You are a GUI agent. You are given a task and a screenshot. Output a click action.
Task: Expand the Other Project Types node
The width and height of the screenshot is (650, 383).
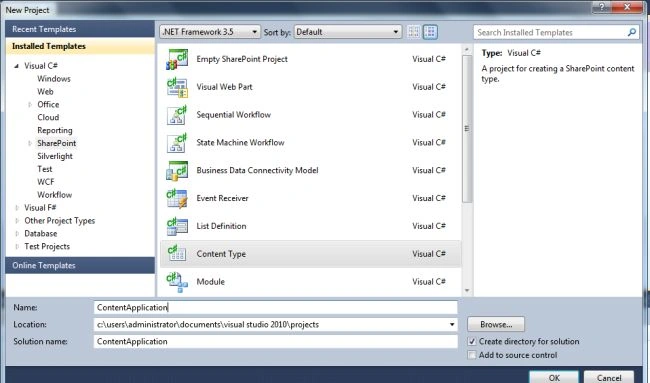coord(17,221)
